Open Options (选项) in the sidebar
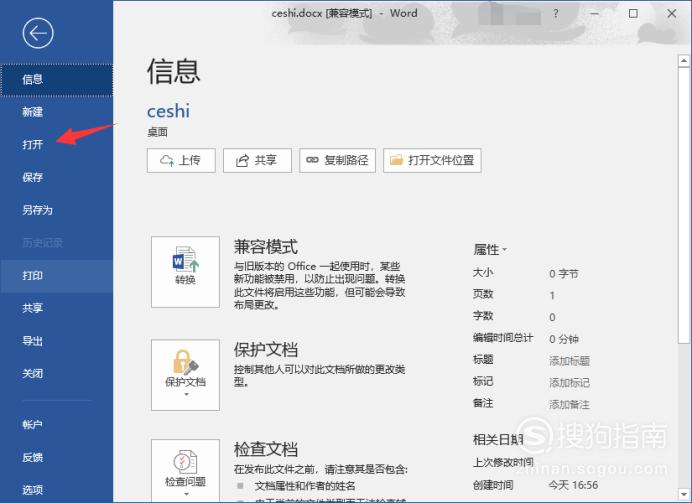This screenshot has height=503, width=692. pos(56,489)
